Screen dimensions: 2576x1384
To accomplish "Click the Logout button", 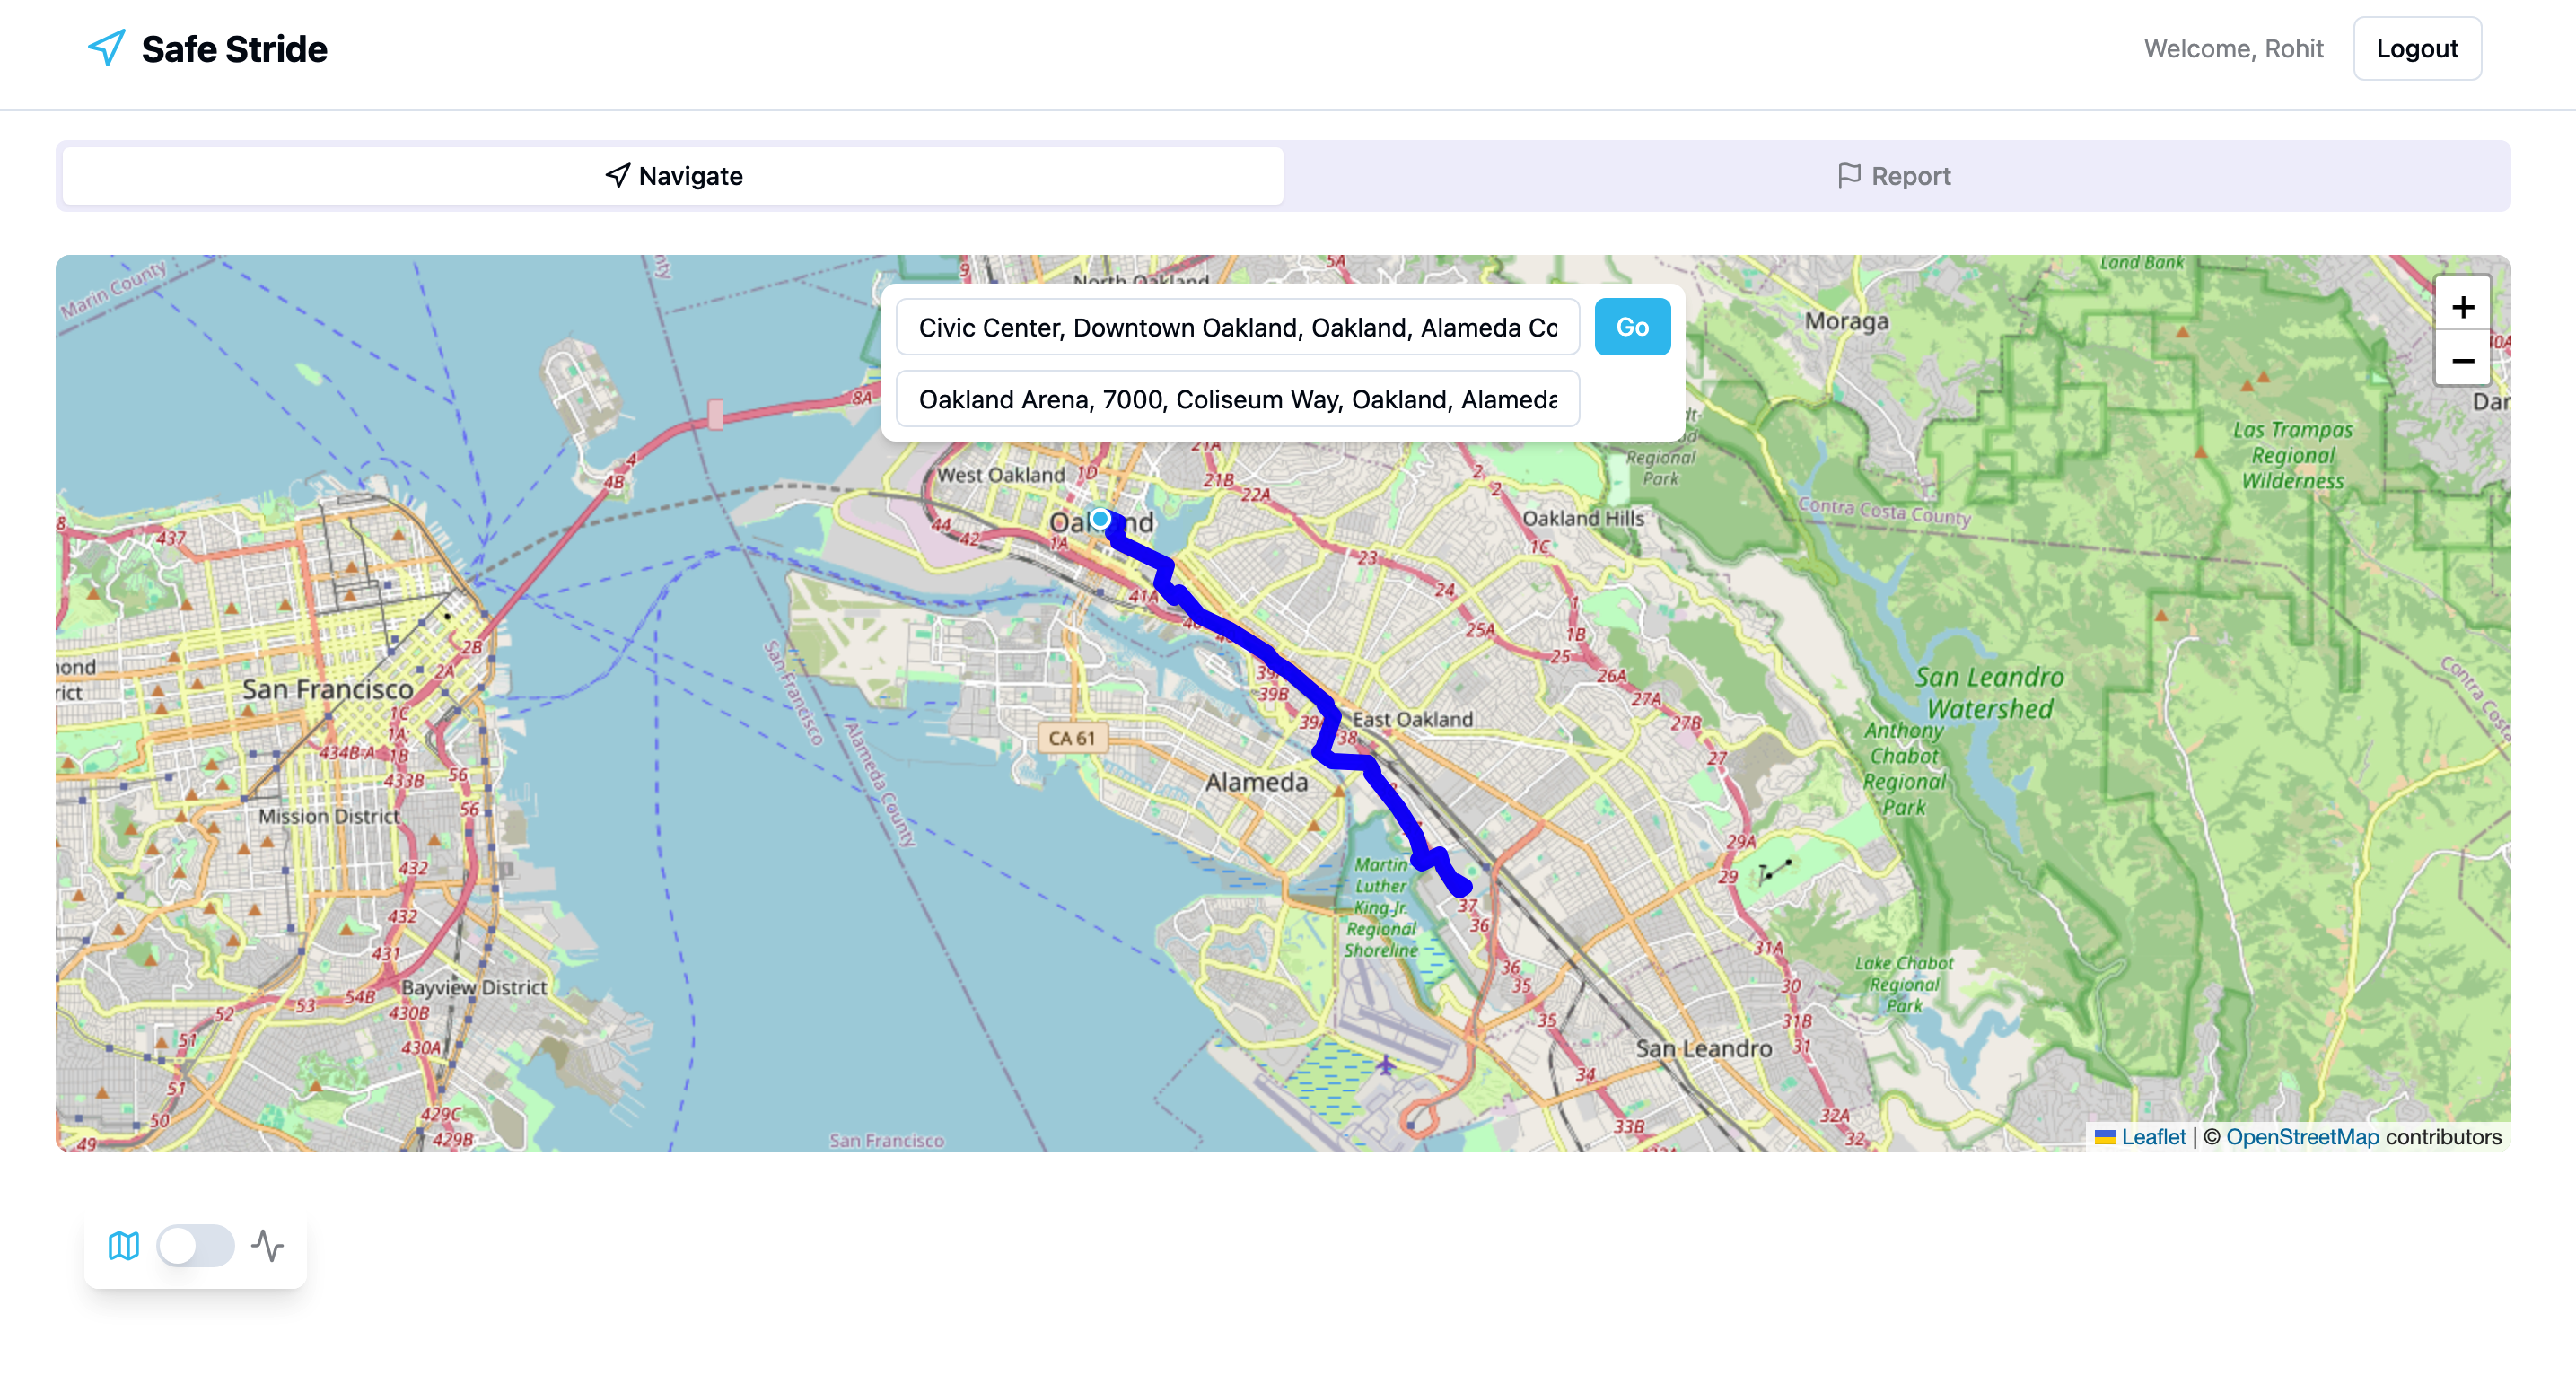I will coord(2416,49).
